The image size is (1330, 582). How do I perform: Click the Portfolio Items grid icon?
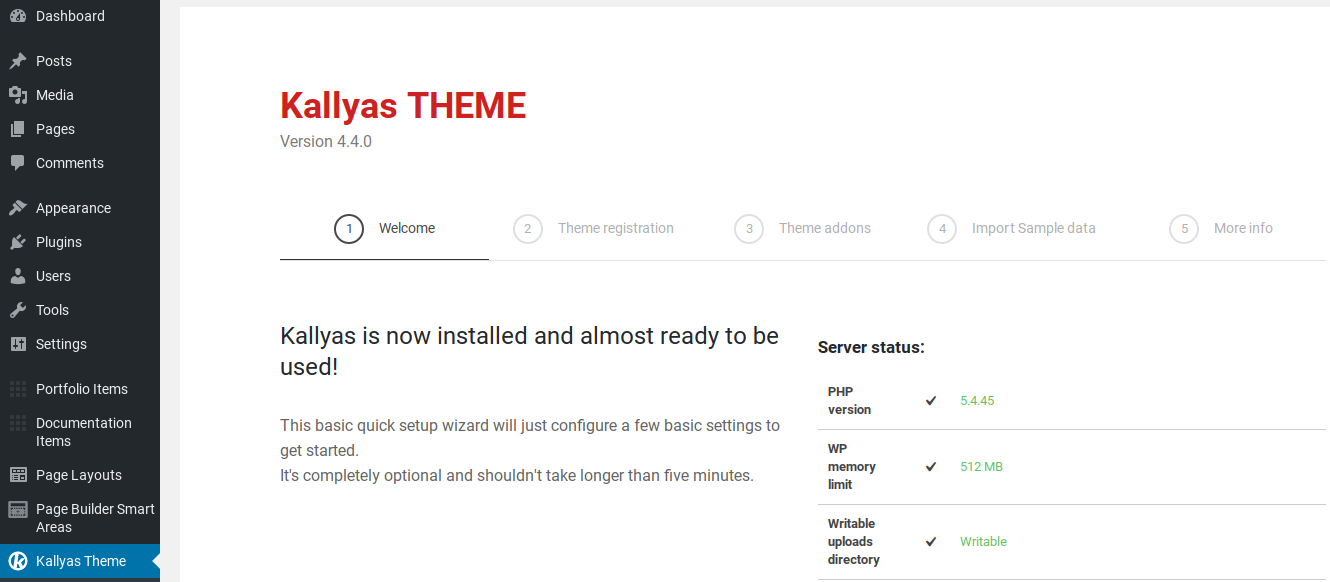tap(18, 389)
